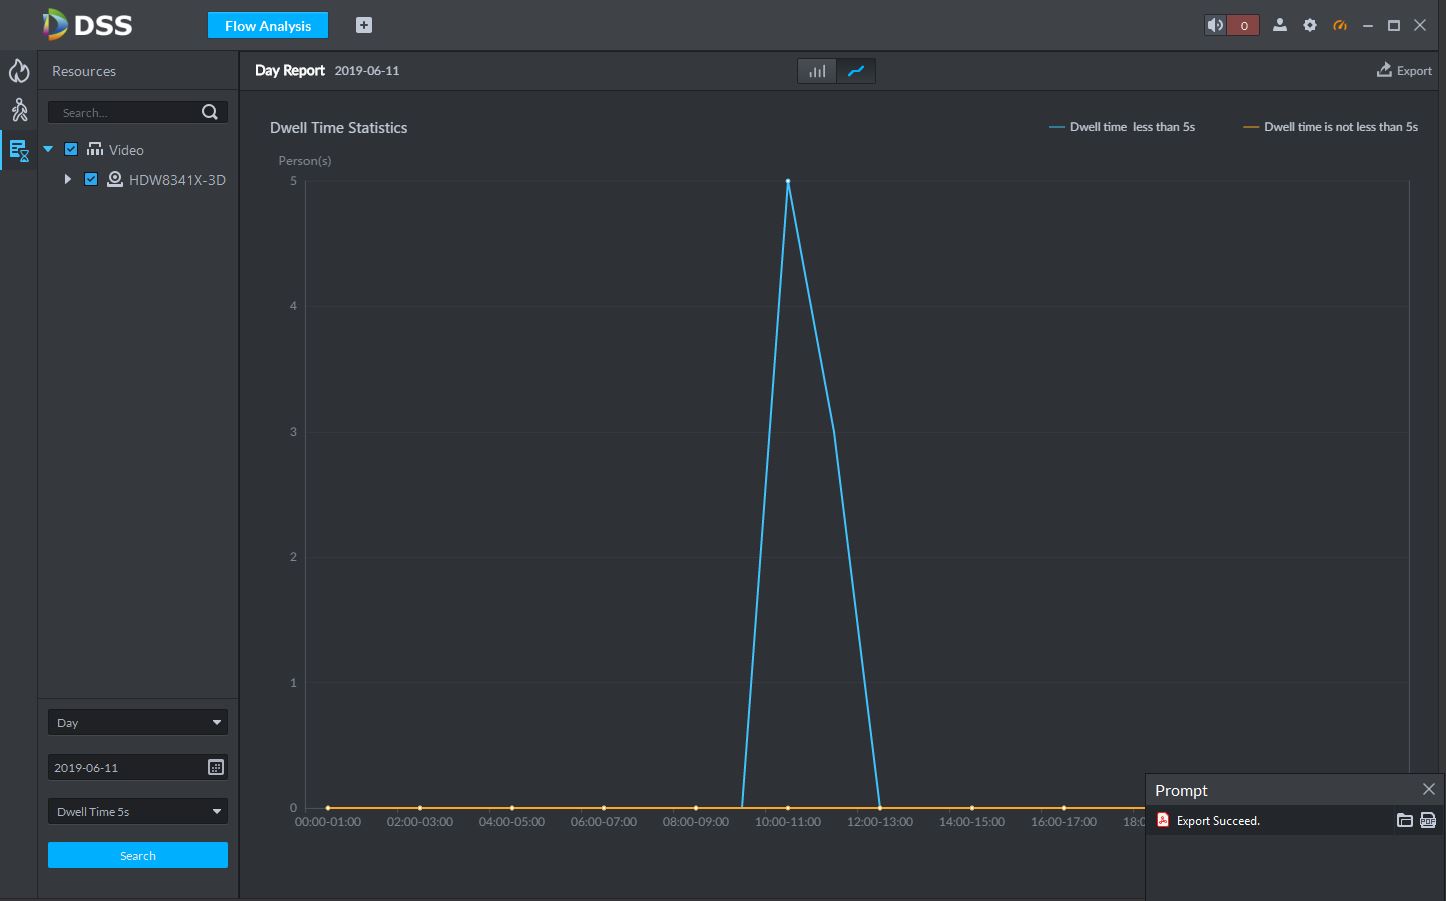
Task: Click the blue Search button
Action: pos(138,856)
